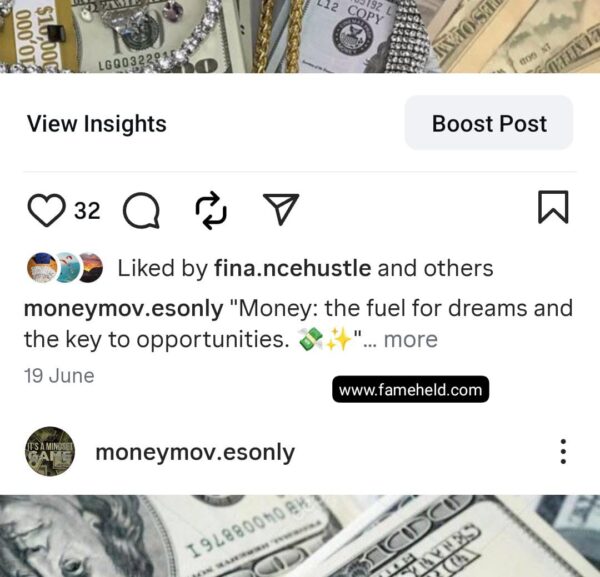Open the hundred-dollar bills post image
This screenshot has width=600, height=577.
[300, 536]
